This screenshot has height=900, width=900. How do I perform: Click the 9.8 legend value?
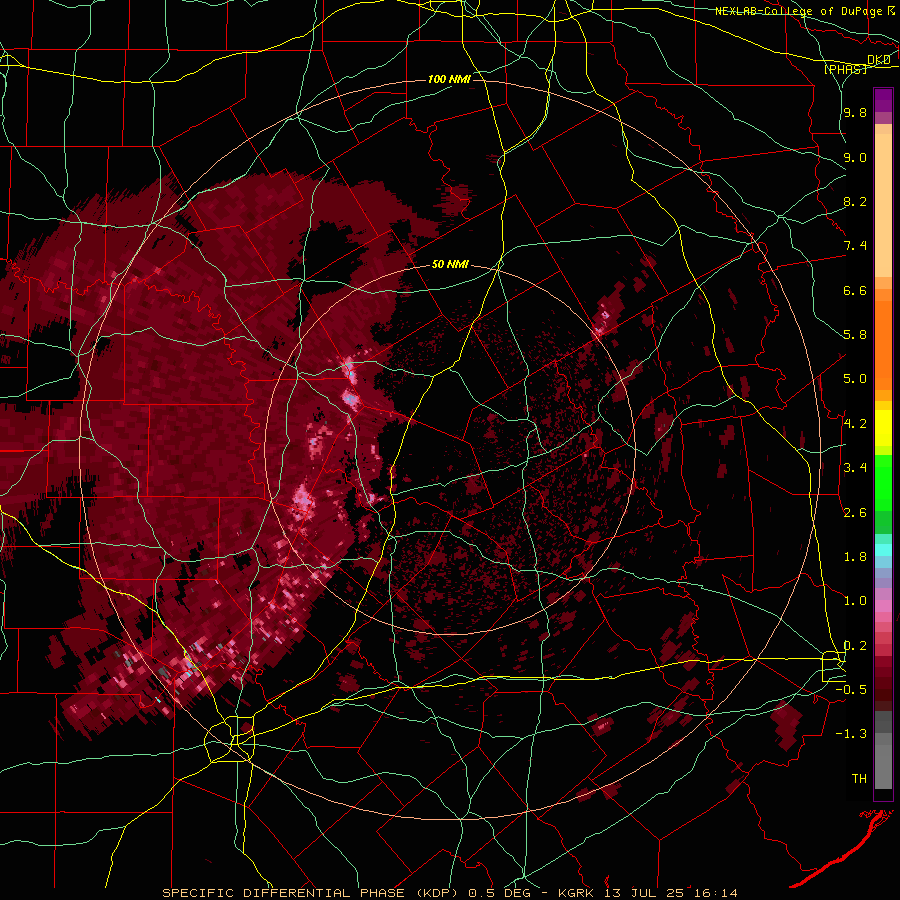[x=855, y=112]
